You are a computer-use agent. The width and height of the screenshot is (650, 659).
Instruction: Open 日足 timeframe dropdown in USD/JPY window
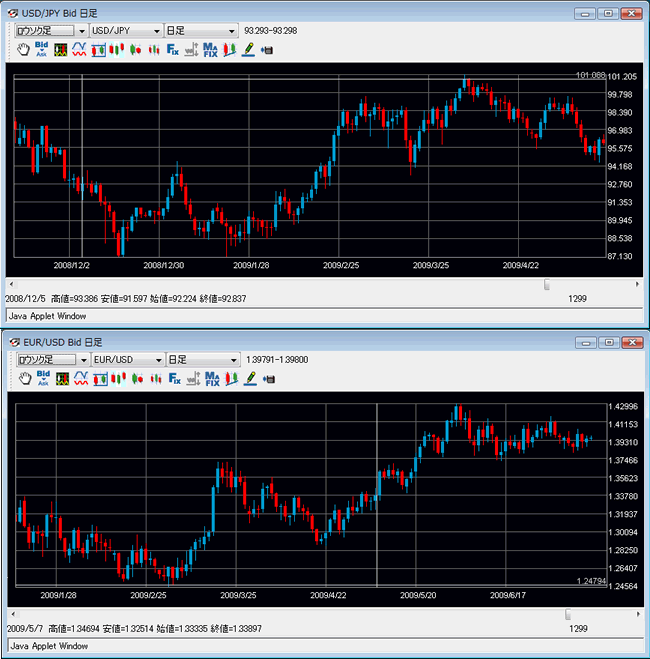(x=201, y=31)
